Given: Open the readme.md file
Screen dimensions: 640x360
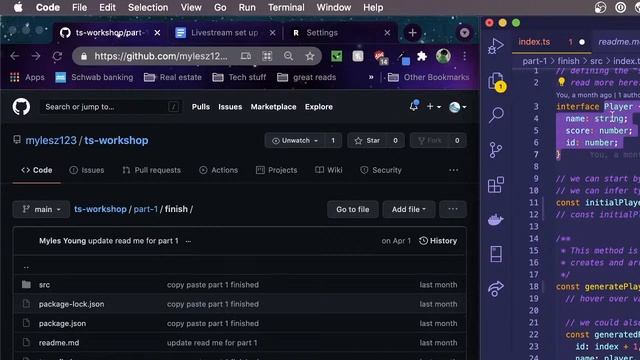Looking at the screenshot, I should click(59, 343).
